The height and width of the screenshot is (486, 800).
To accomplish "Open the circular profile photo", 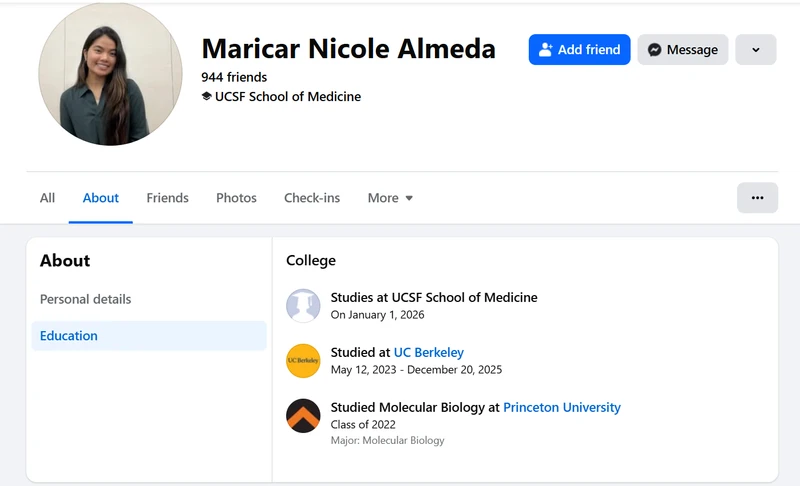I will 110,74.
